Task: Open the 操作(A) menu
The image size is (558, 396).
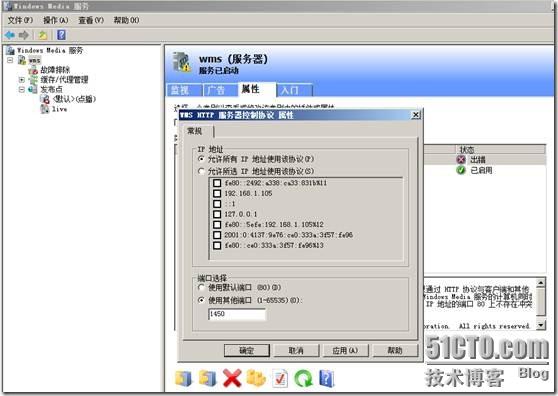Action: point(56,20)
